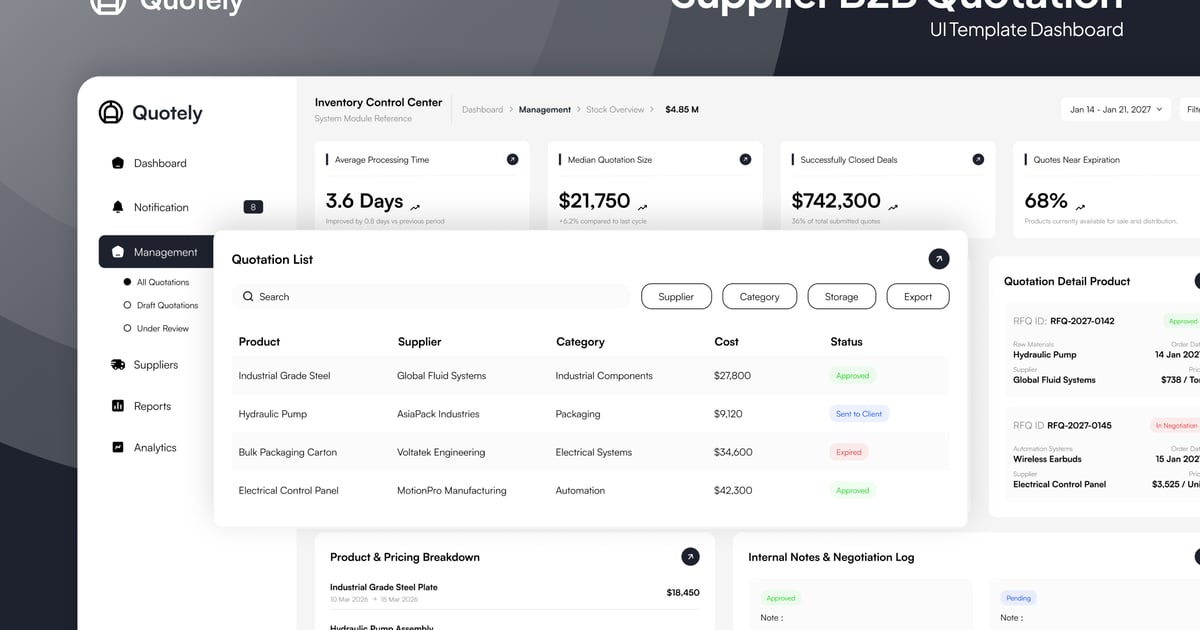Screen dimensions: 1200x630
Task: Click the expand arrow on Quotation List panel
Action: pos(938,258)
